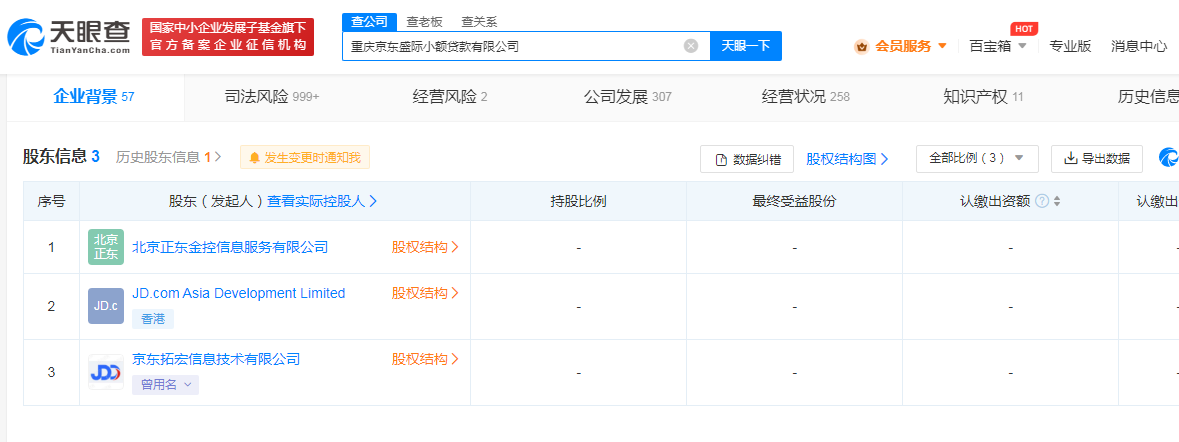Open the 百宝箱 dropdown menu

pyautogui.click(x=996, y=46)
